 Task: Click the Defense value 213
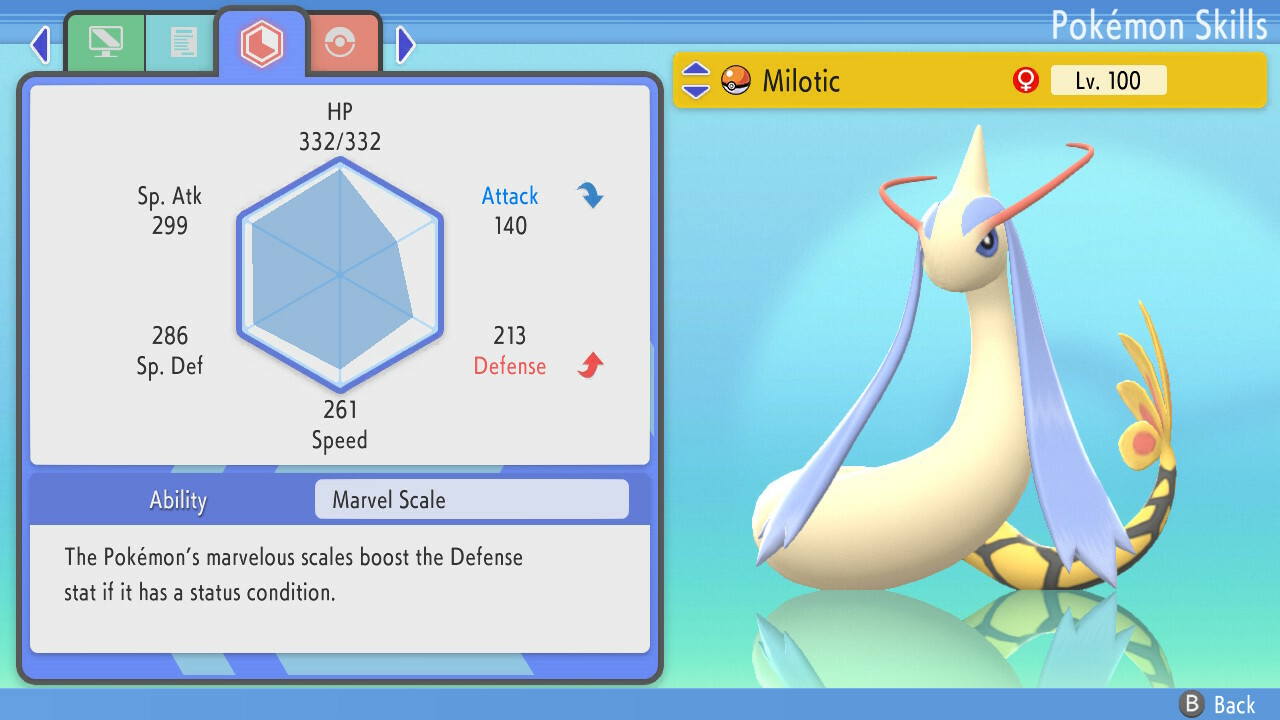click(x=510, y=335)
